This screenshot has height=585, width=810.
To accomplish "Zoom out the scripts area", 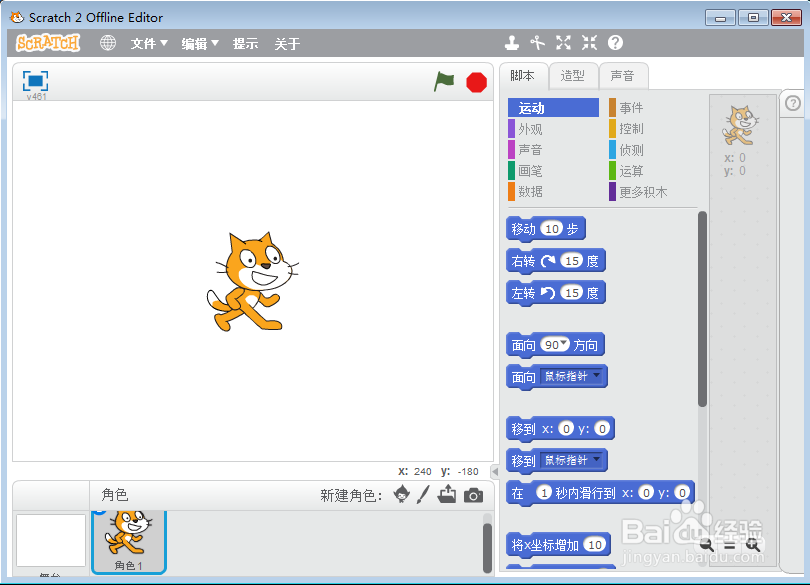I will tap(706, 545).
